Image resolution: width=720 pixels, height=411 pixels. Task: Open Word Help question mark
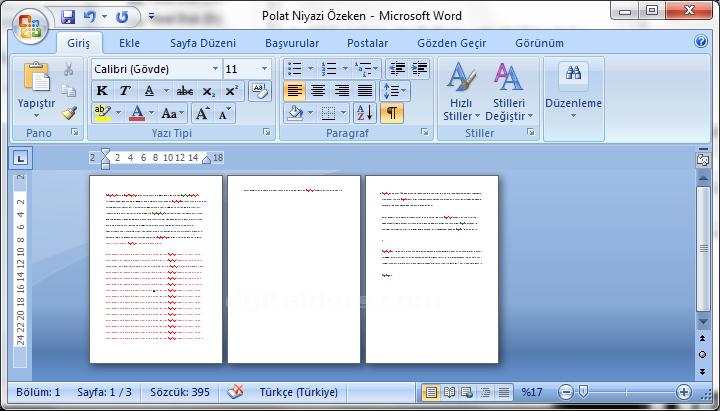click(701, 42)
